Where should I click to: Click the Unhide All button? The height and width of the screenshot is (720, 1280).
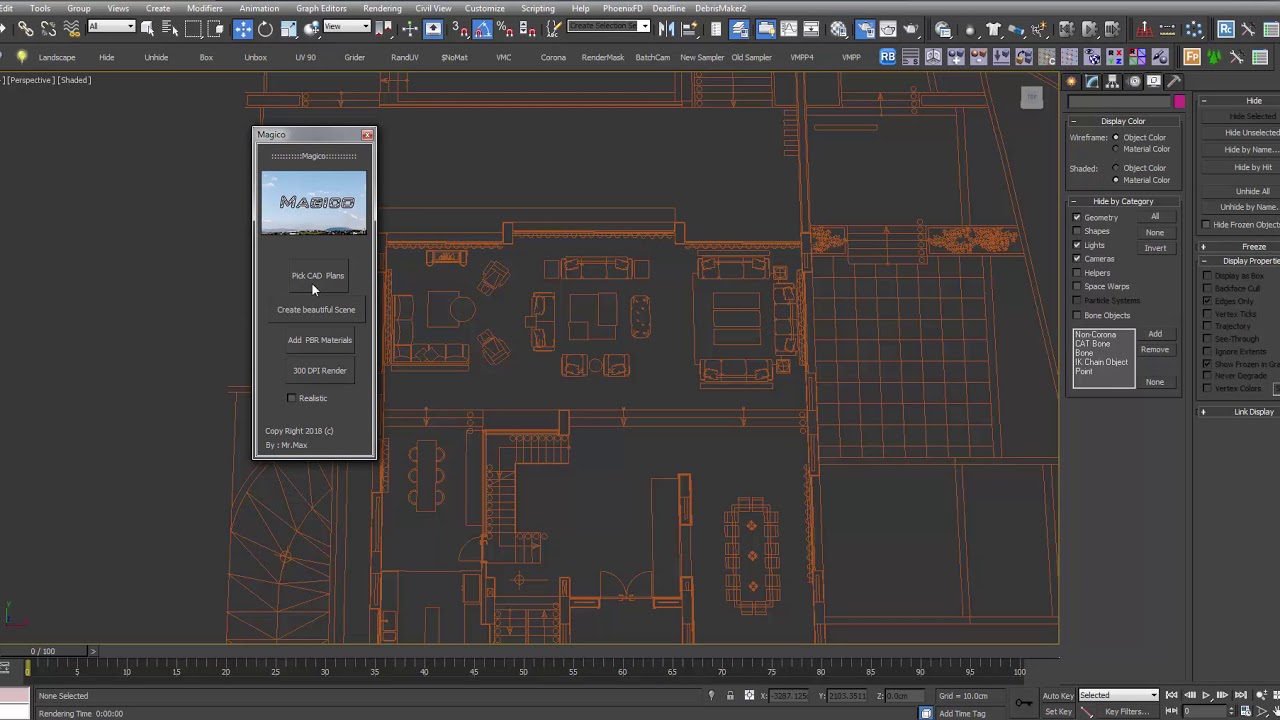pos(1252,191)
